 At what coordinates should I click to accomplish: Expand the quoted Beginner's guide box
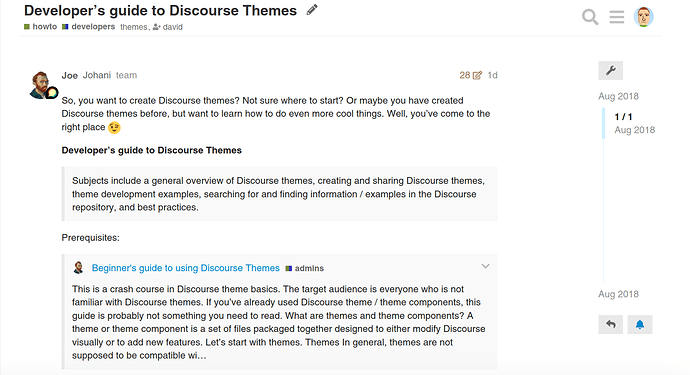[485, 266]
